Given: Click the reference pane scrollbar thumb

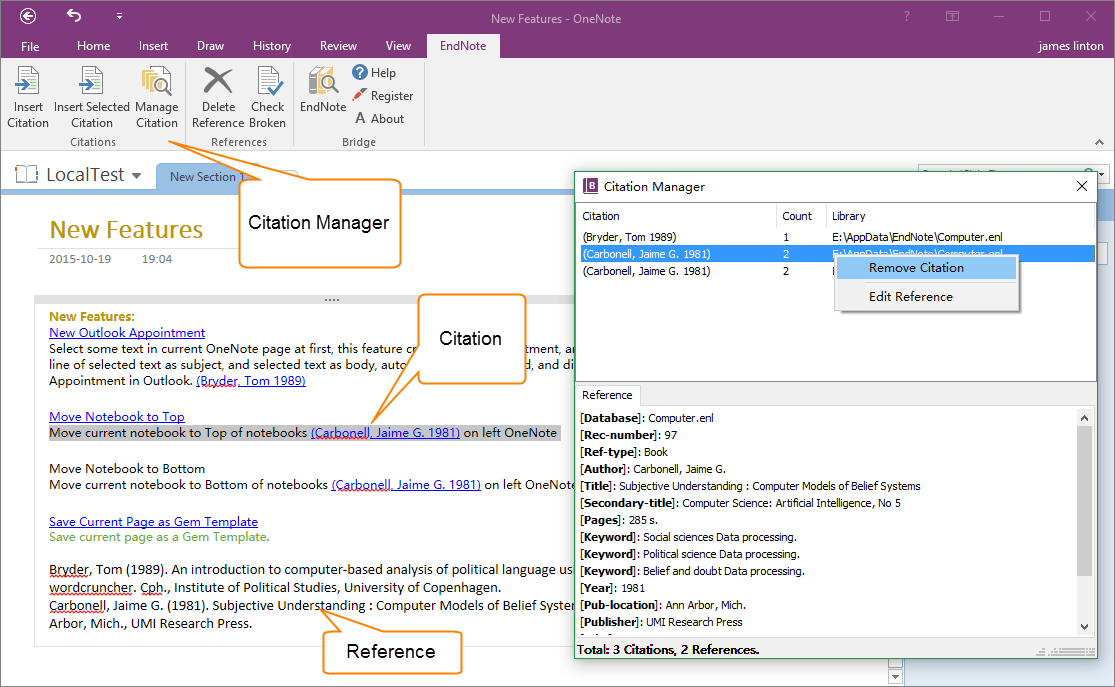Looking at the screenshot, I should pos(1084,501).
